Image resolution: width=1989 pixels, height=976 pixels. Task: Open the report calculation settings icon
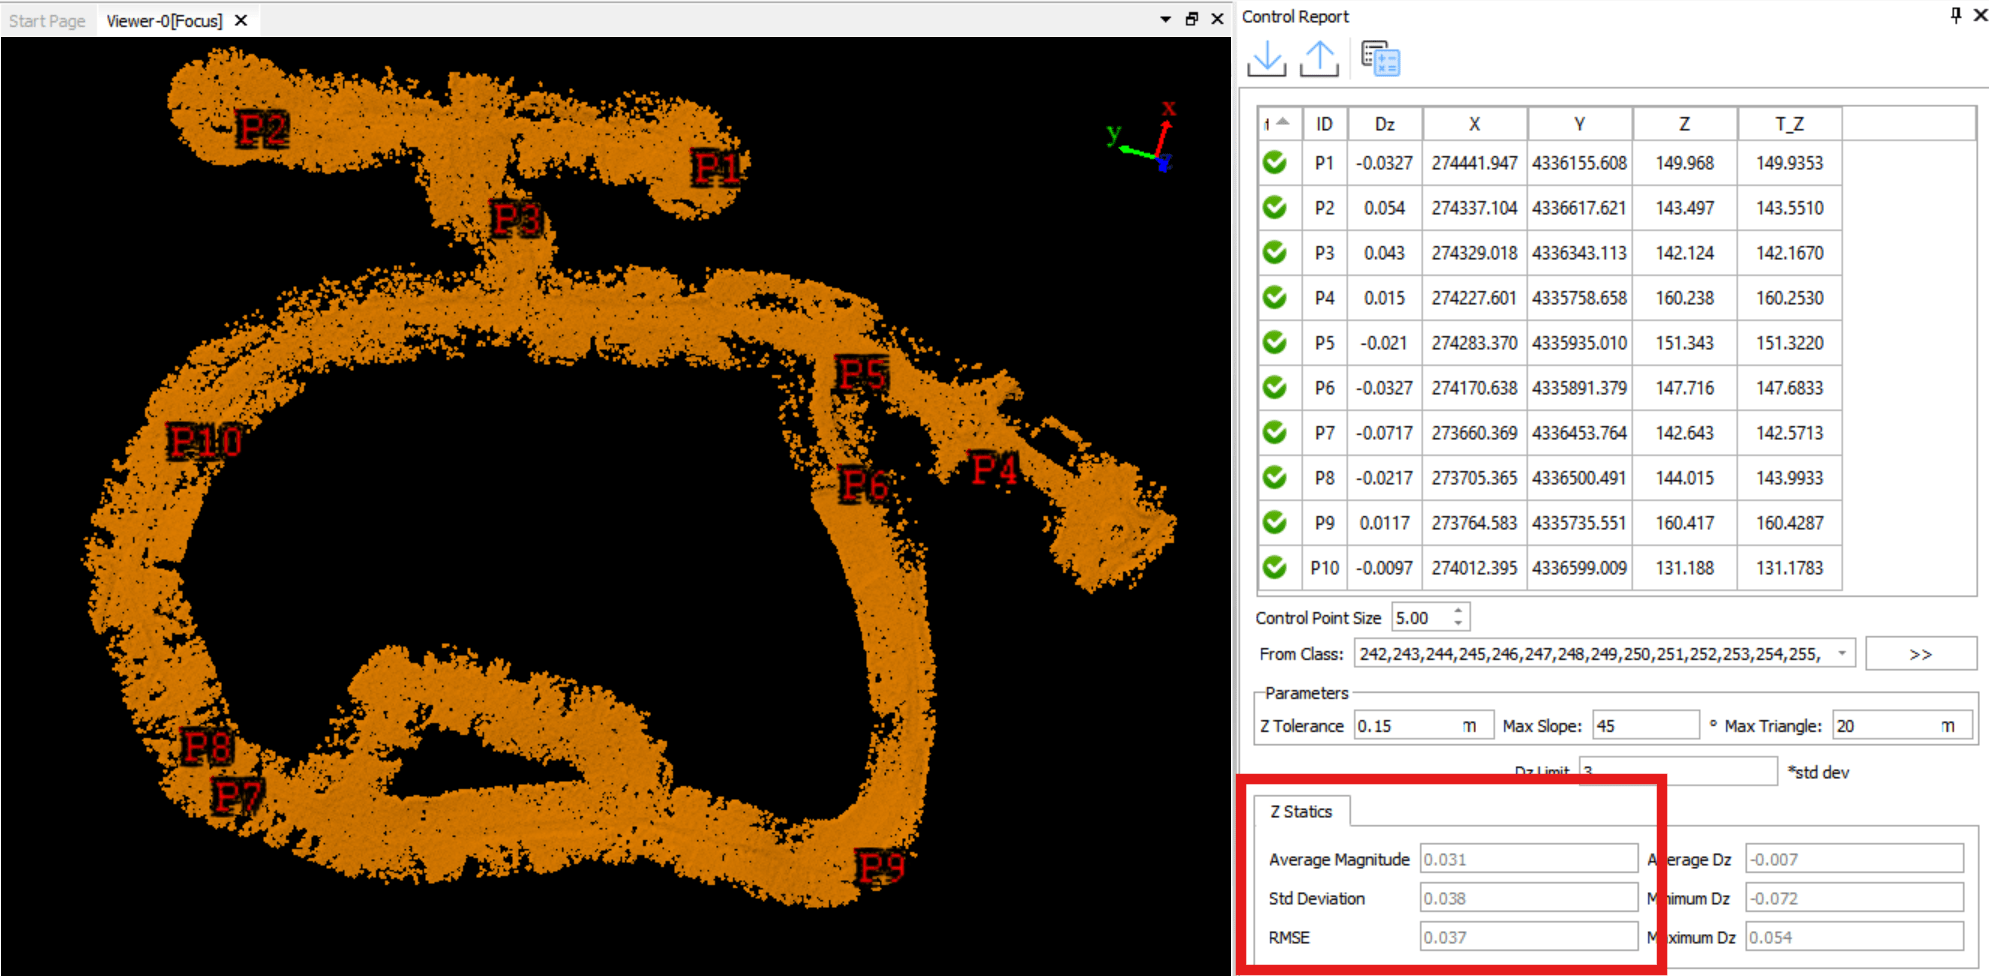point(1381,59)
